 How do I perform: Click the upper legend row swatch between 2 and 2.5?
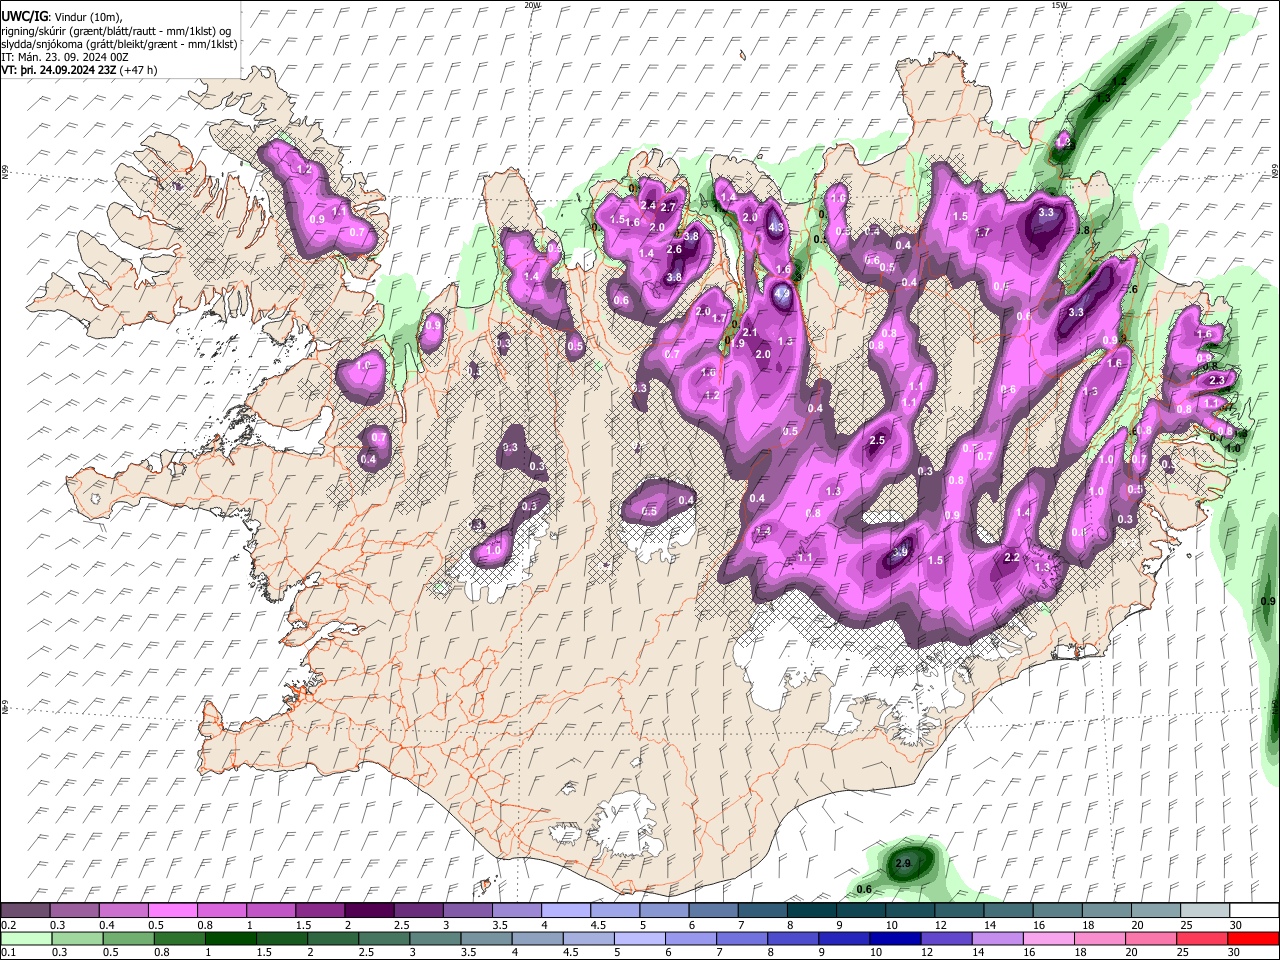(x=368, y=911)
